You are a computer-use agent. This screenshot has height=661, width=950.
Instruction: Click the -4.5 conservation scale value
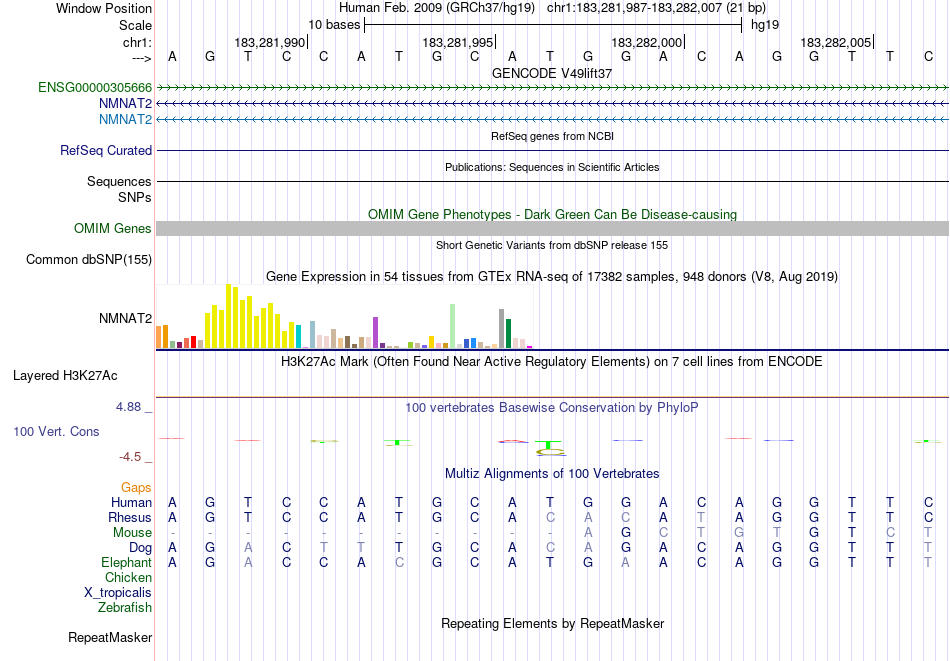[130, 457]
